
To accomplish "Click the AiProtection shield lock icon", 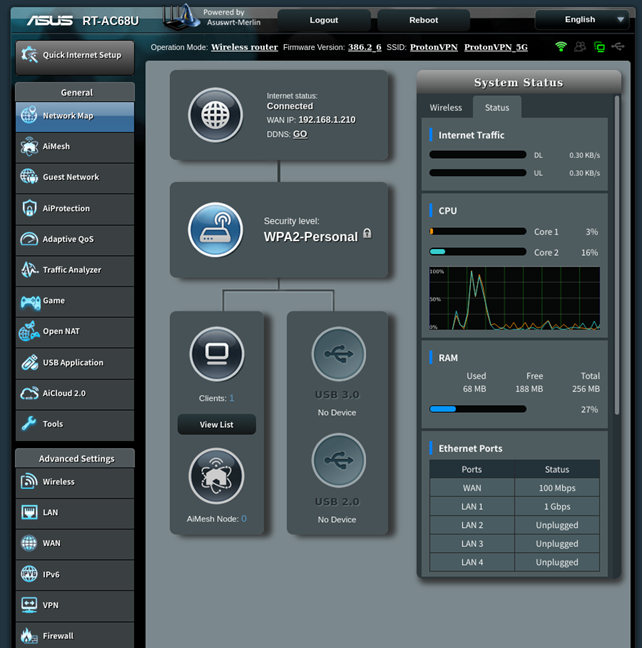I will pos(29,208).
